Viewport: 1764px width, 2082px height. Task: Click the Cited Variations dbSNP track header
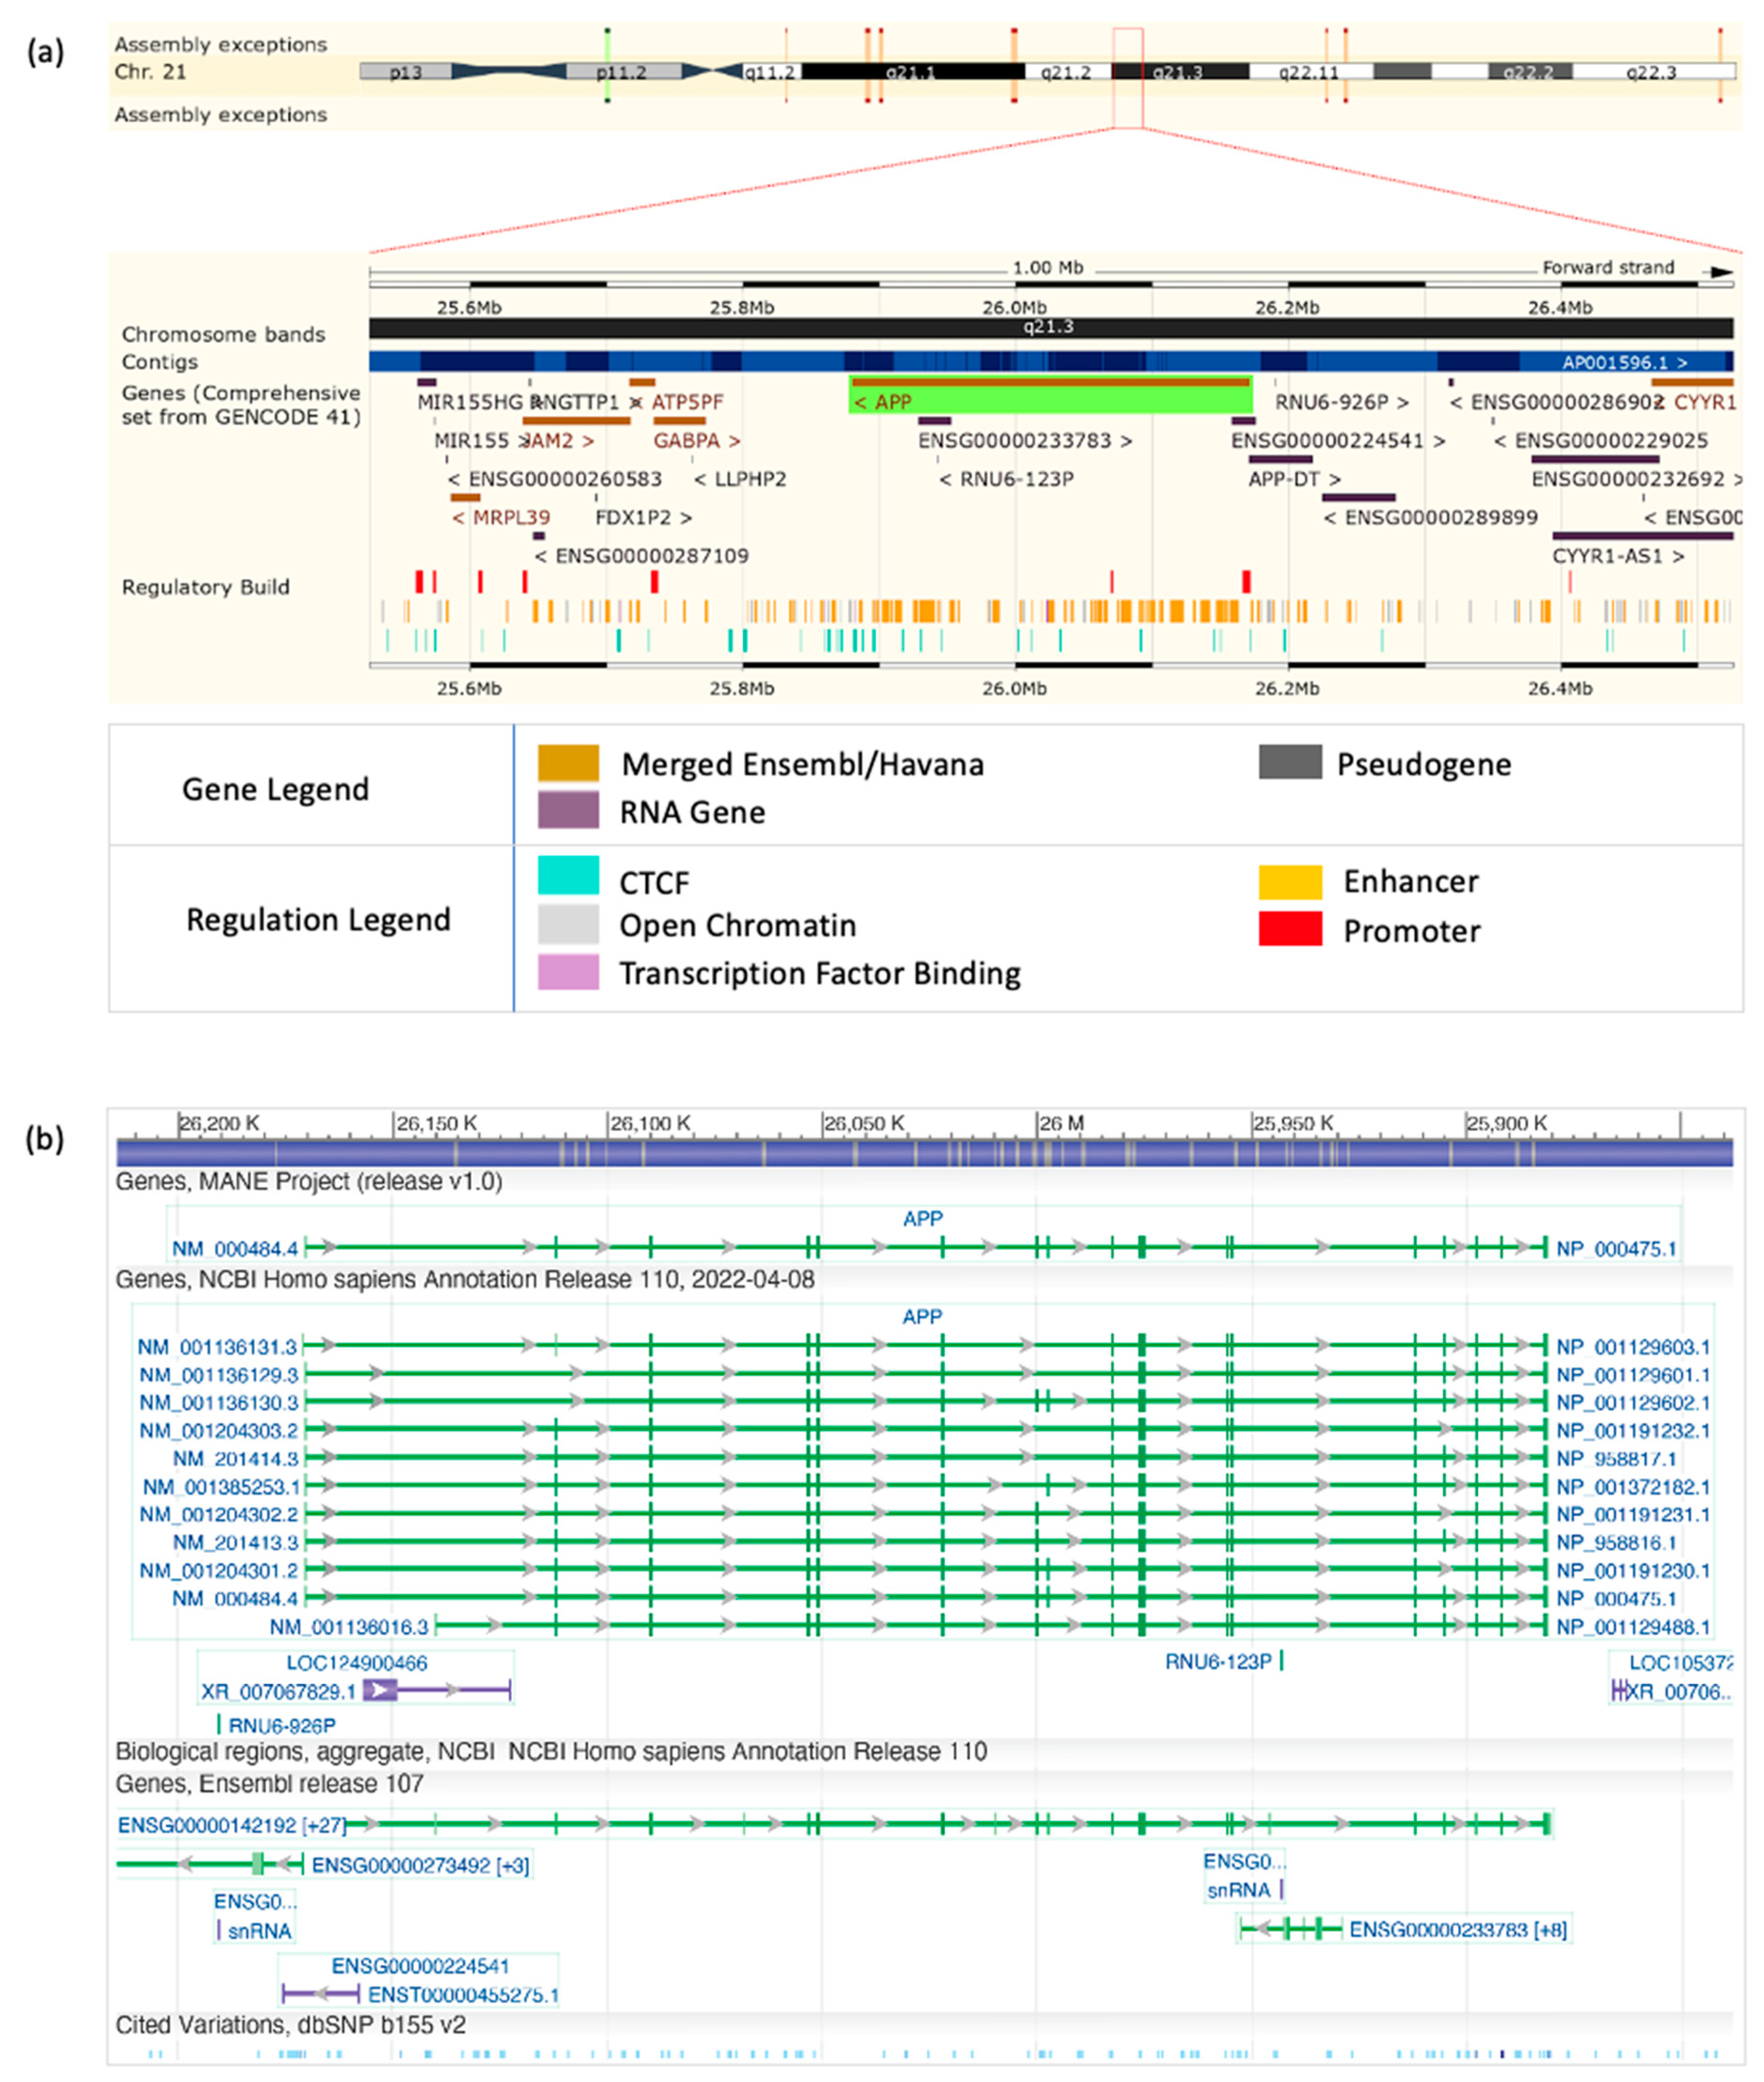point(291,2025)
